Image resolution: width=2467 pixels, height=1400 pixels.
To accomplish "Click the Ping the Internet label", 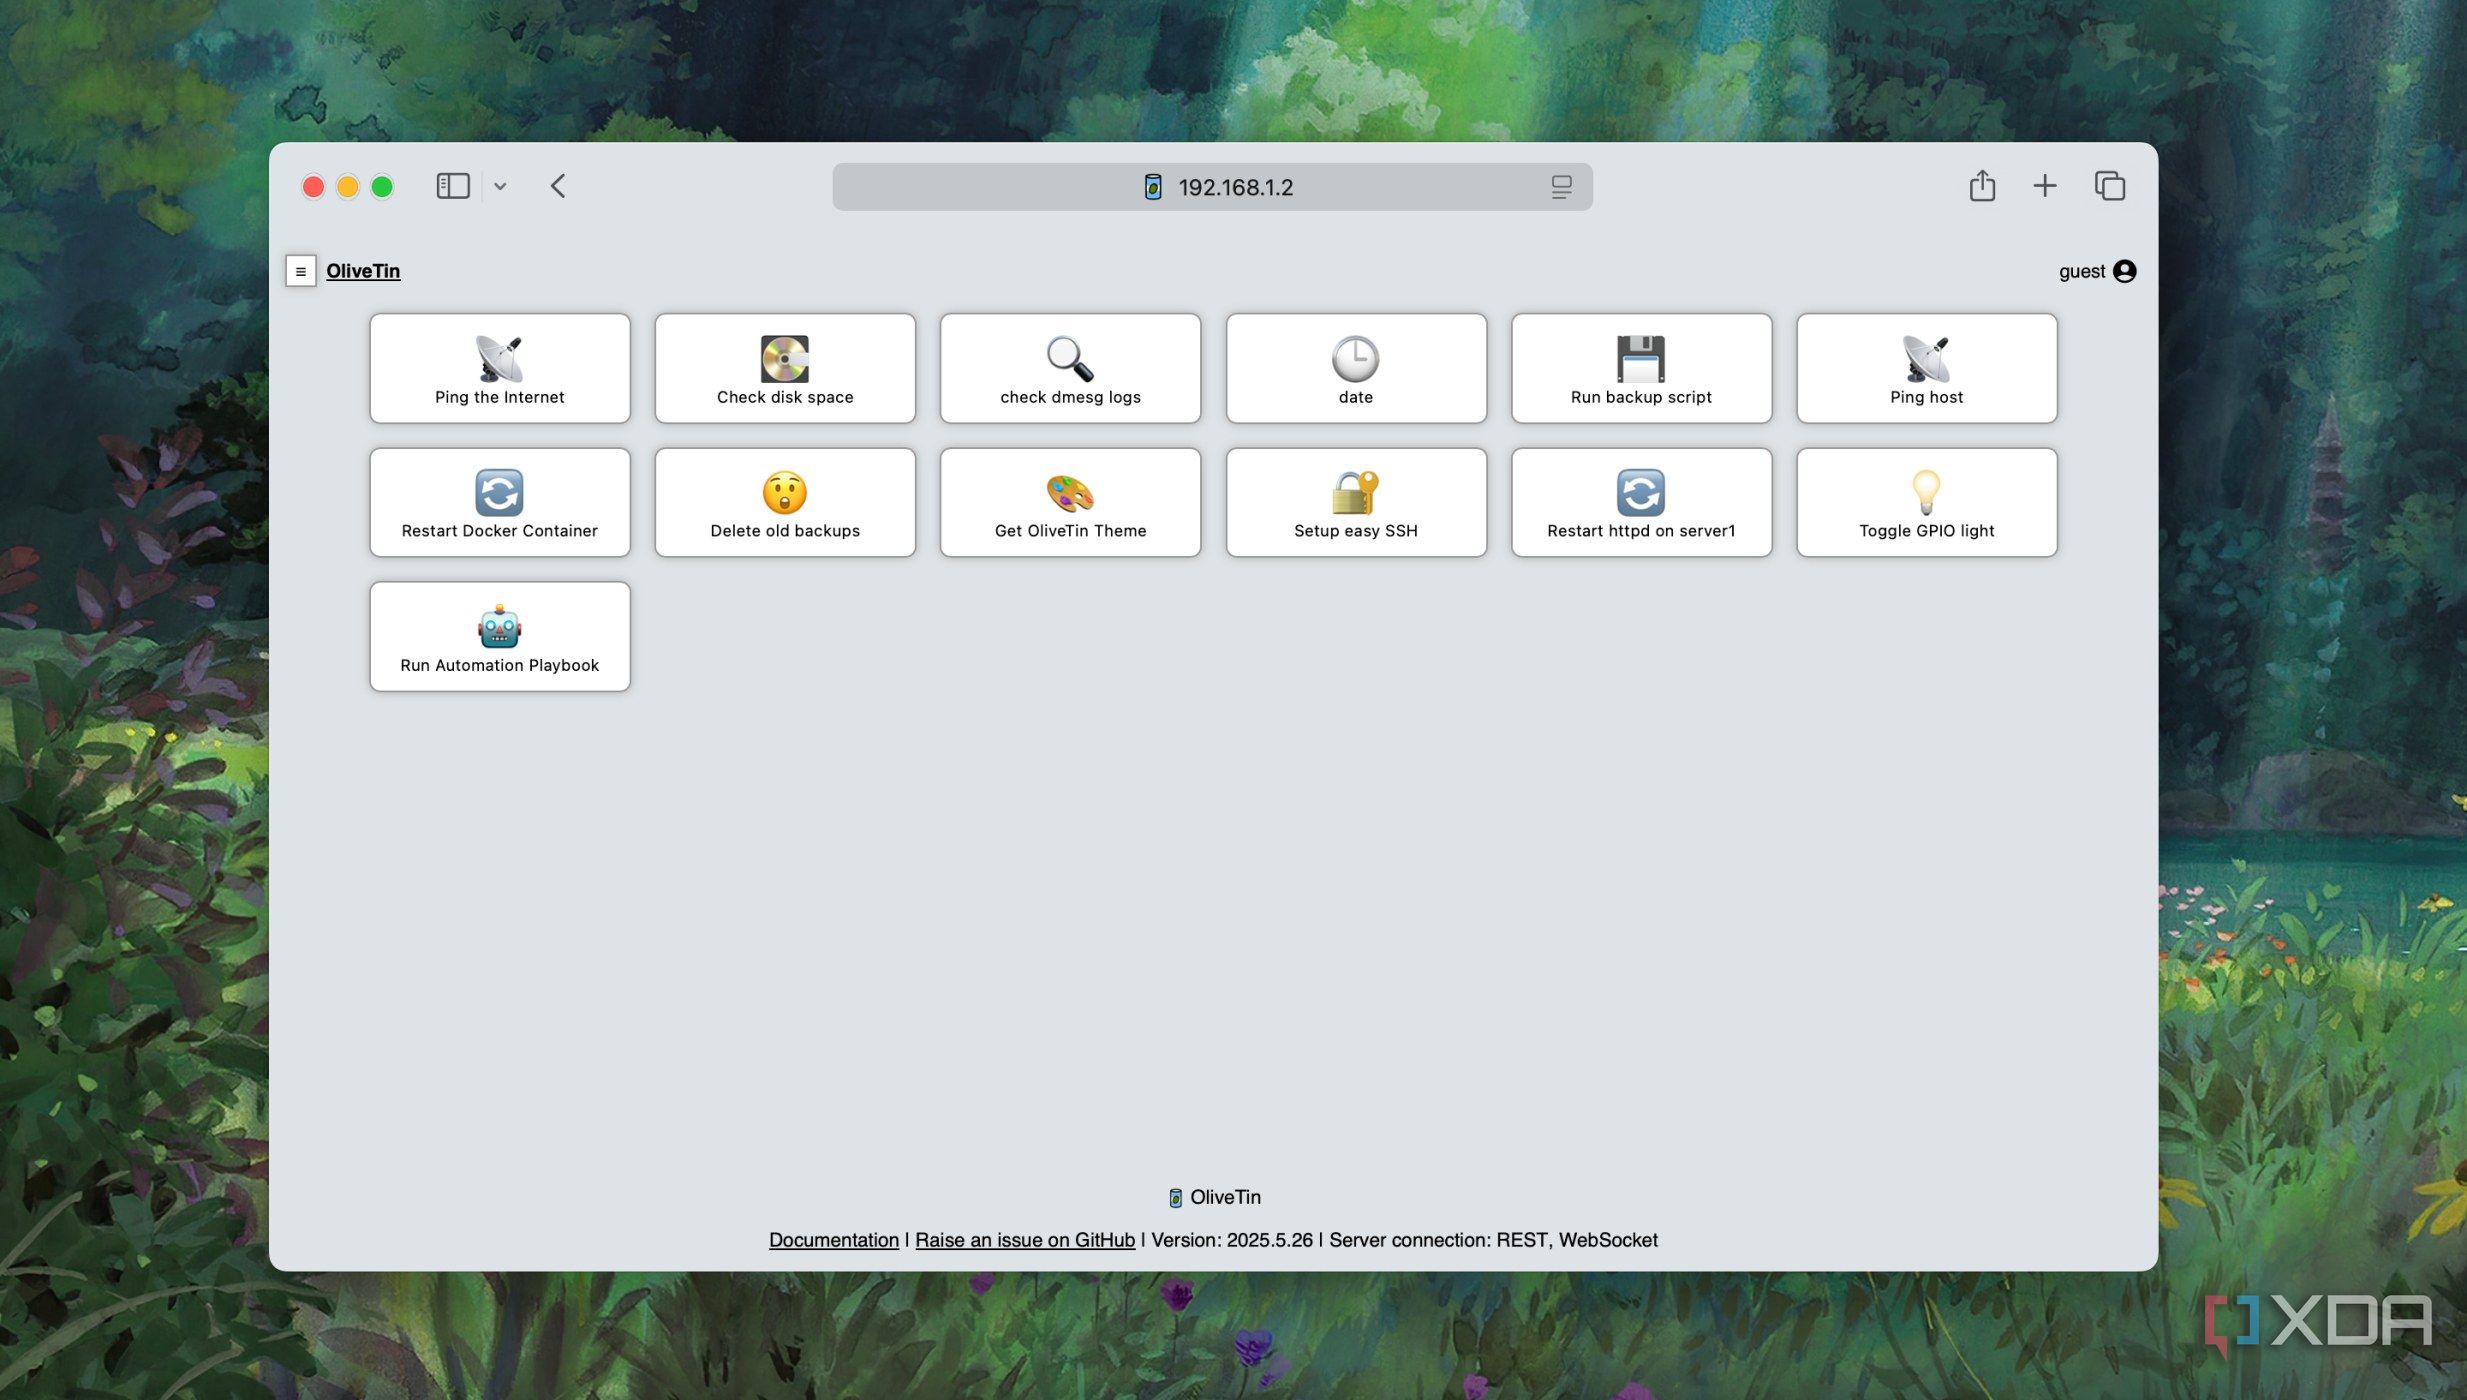I will pos(499,397).
